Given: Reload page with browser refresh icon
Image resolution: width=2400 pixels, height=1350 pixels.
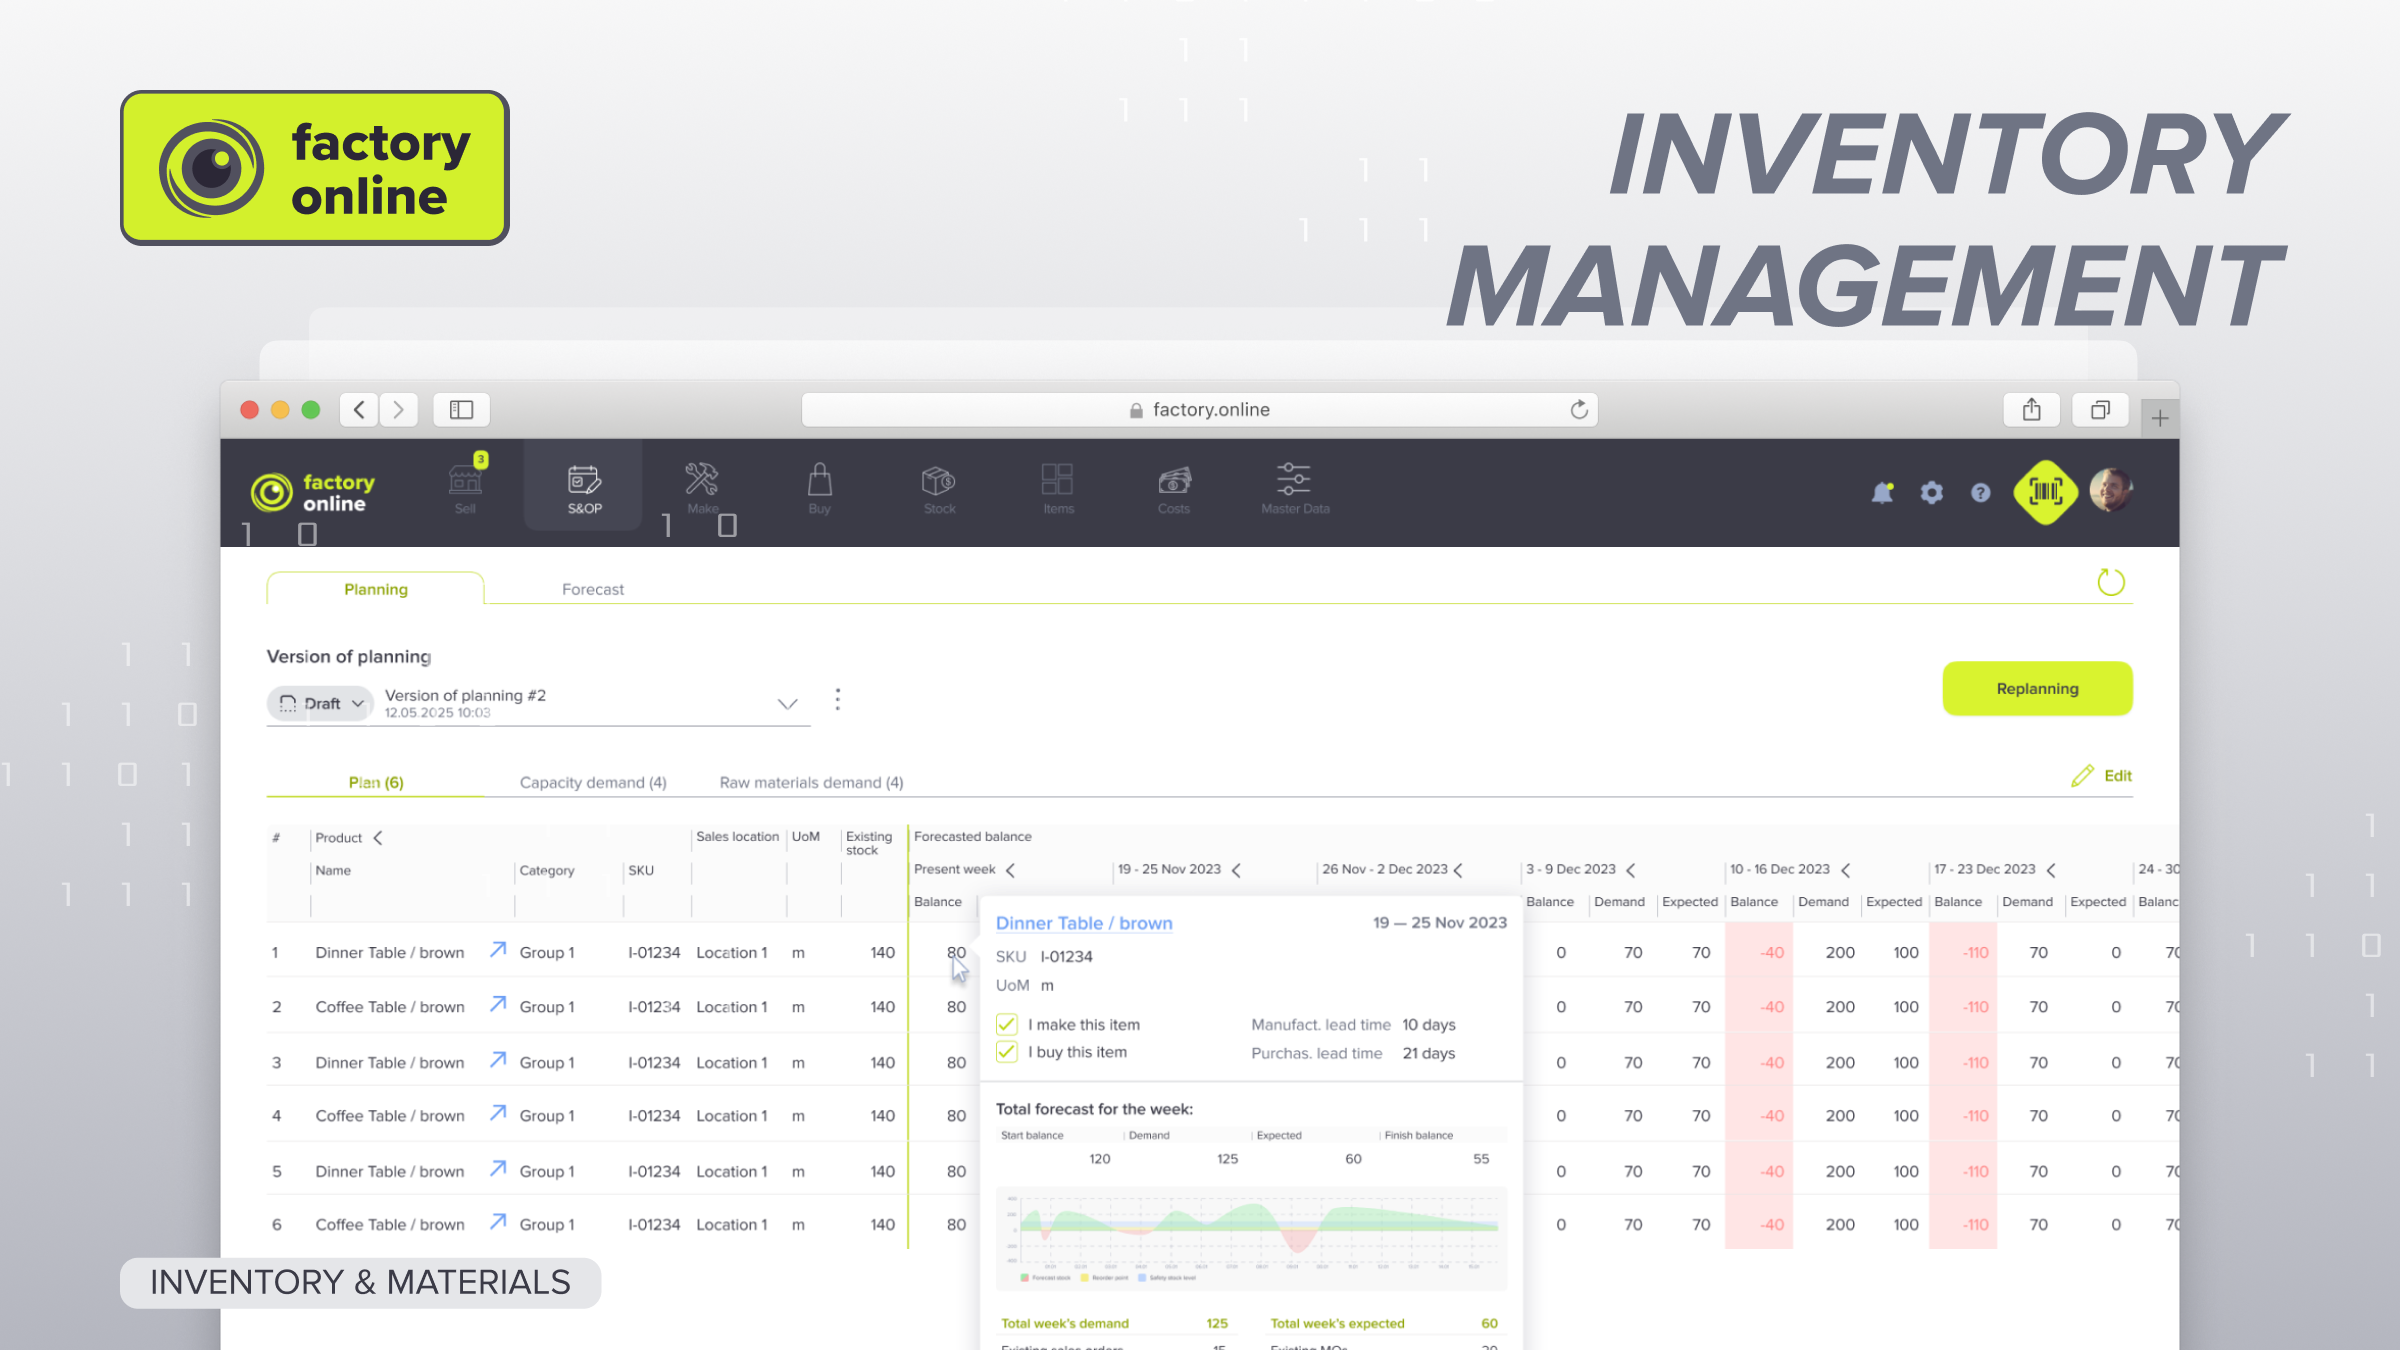Looking at the screenshot, I should [x=1579, y=409].
